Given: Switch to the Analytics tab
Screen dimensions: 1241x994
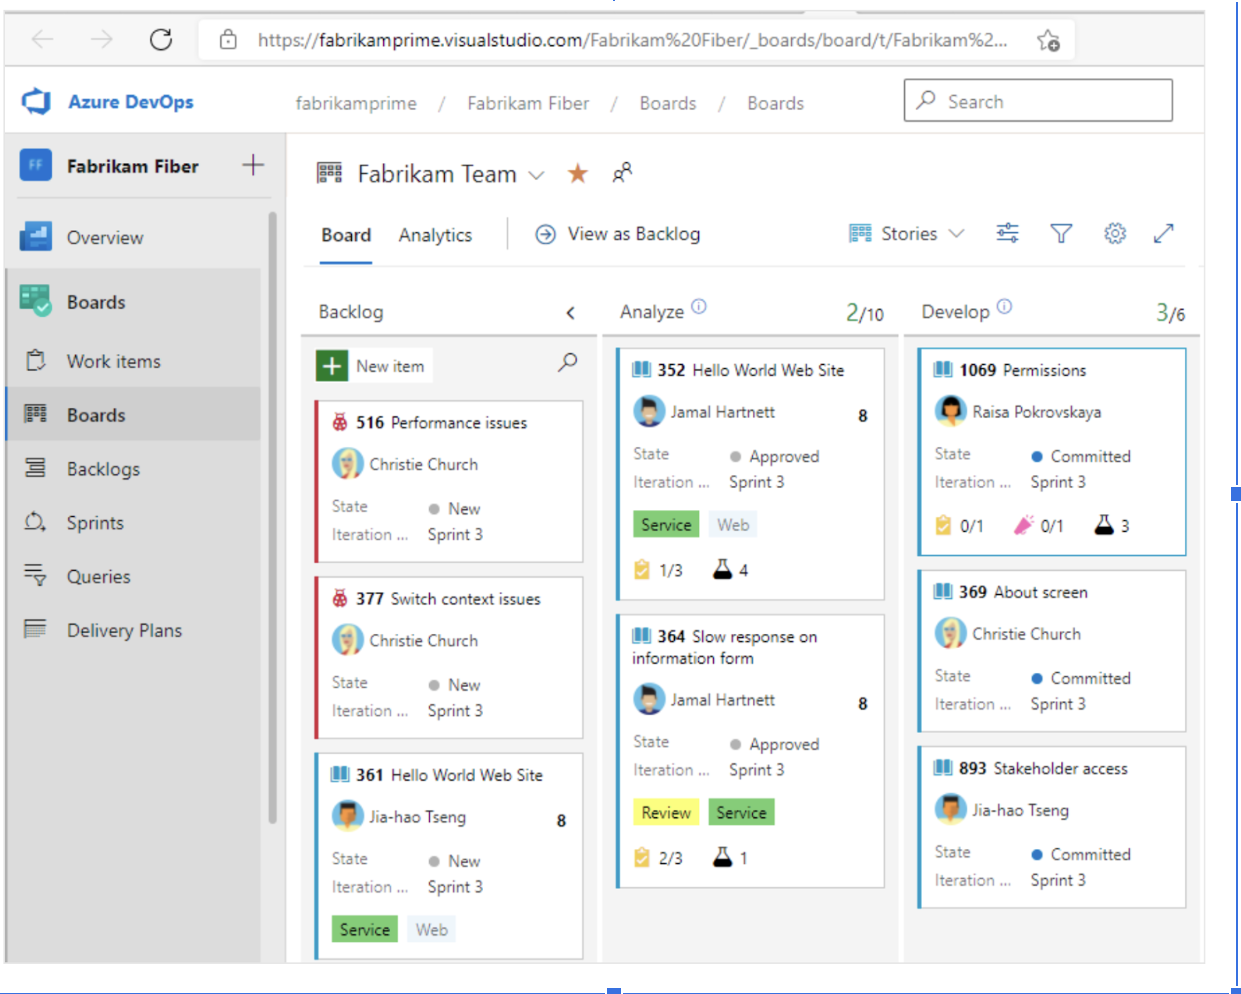Looking at the screenshot, I should [x=435, y=235].
